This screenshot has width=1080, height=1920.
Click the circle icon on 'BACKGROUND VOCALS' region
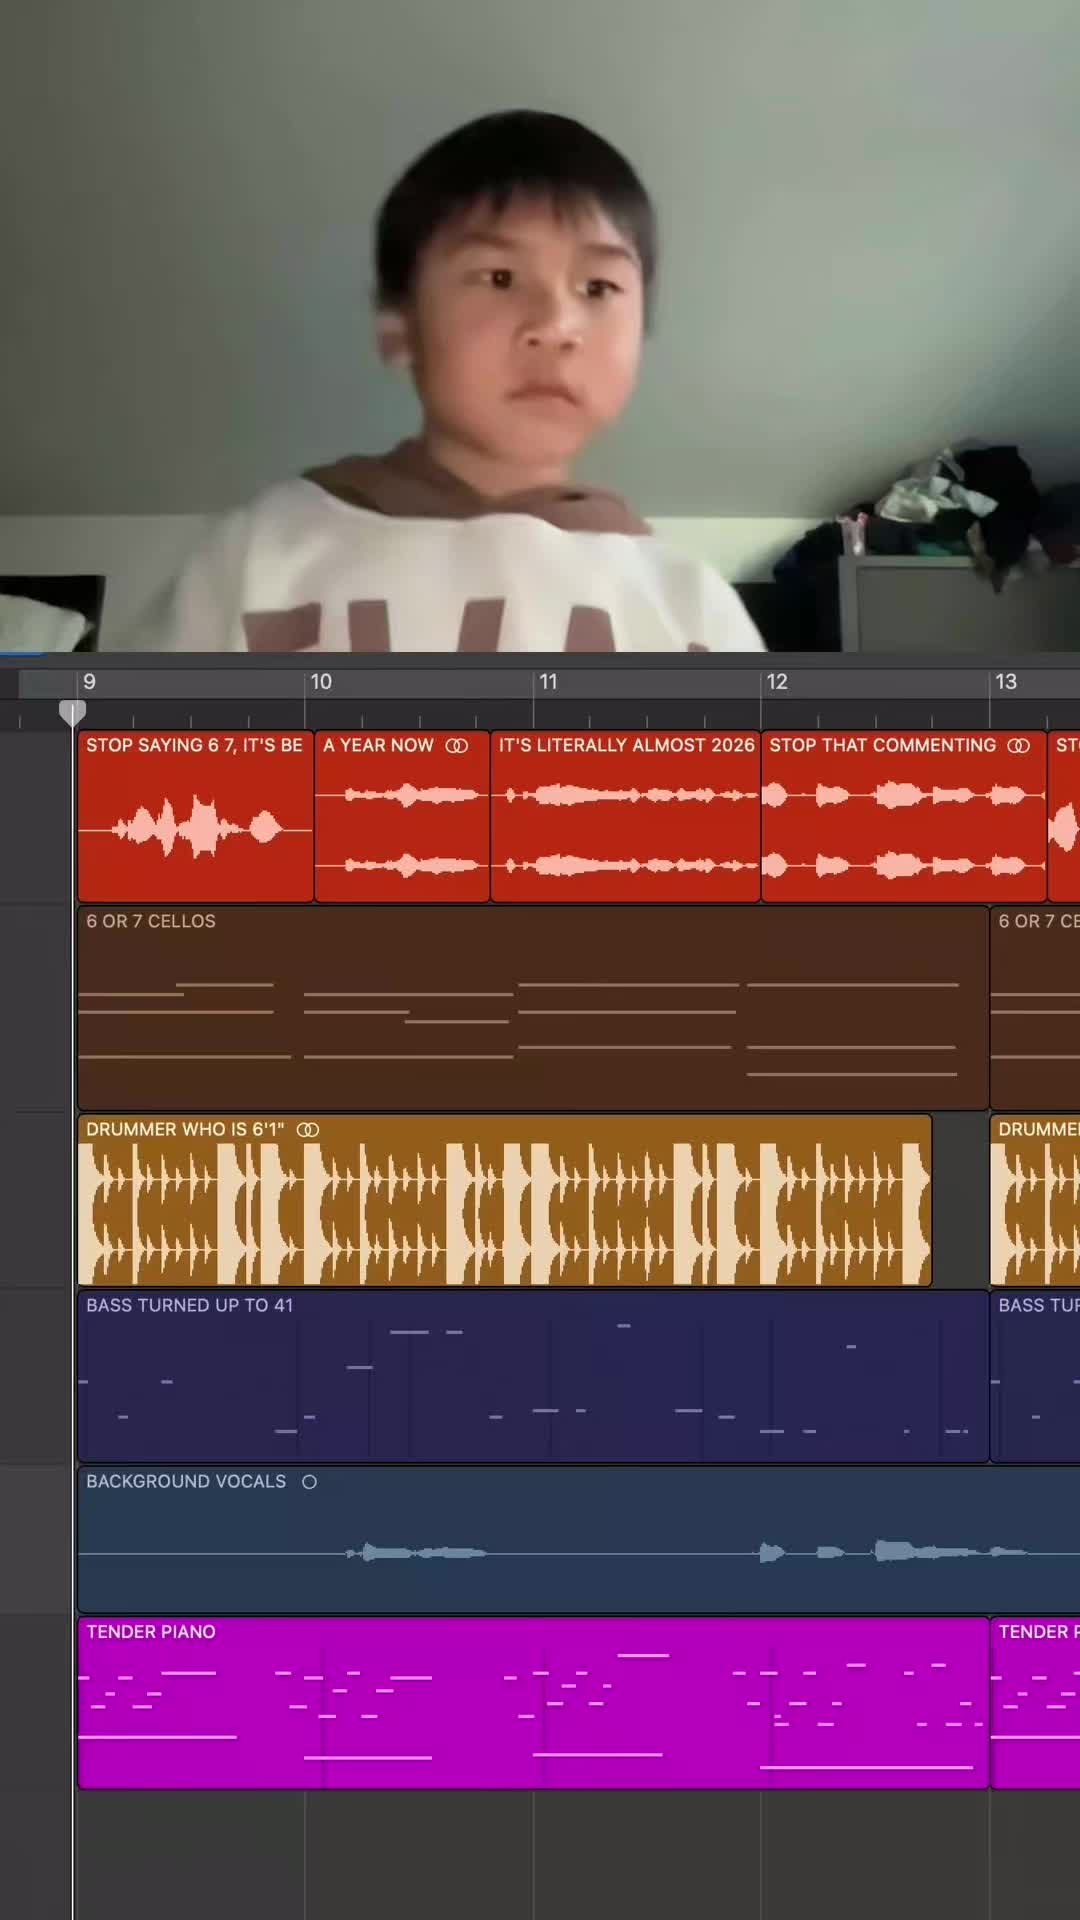(310, 1482)
